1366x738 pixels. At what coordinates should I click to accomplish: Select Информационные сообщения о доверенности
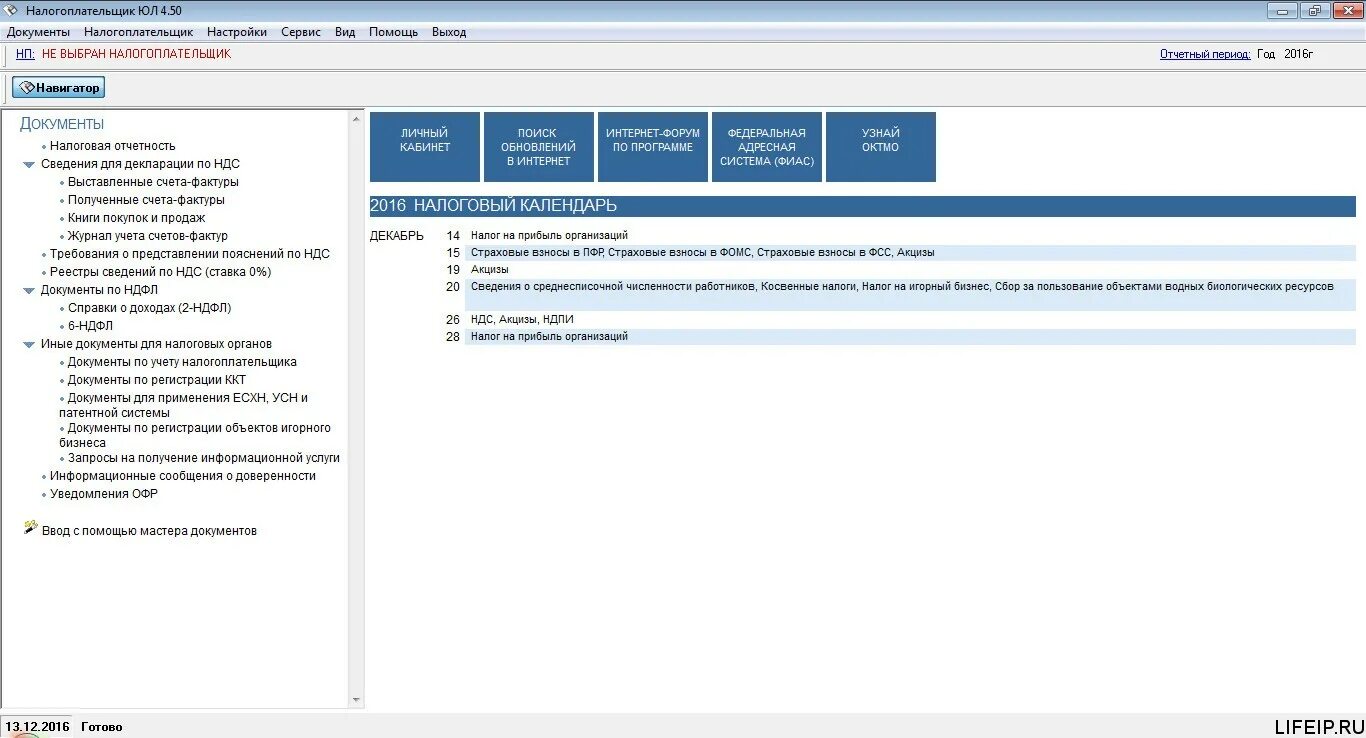tap(183, 476)
